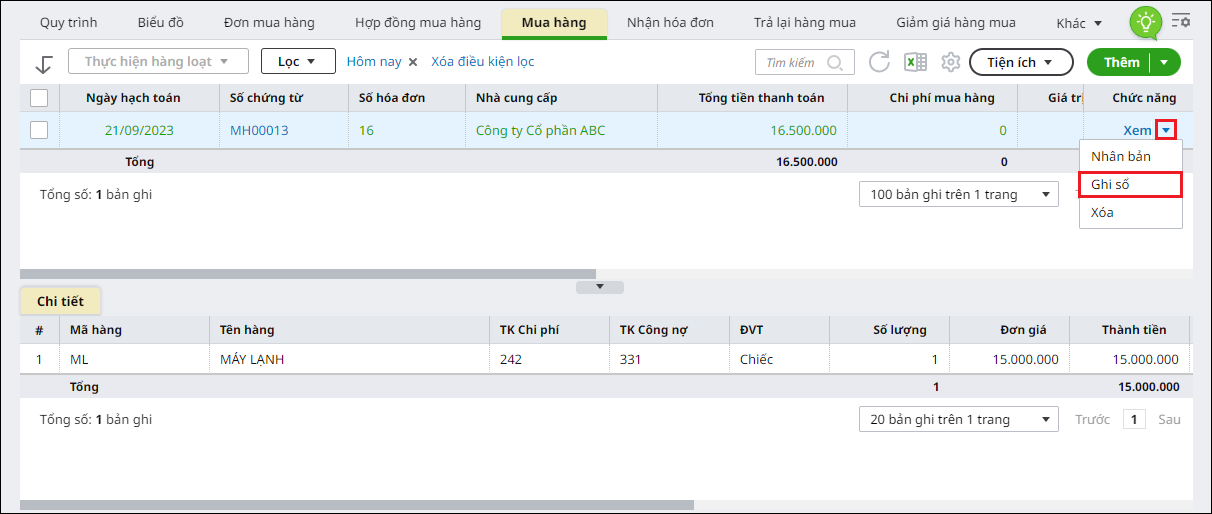Open the 100 bản ghi trên 1 trang dropdown
Viewport: 1212px width, 514px height.
958,195
